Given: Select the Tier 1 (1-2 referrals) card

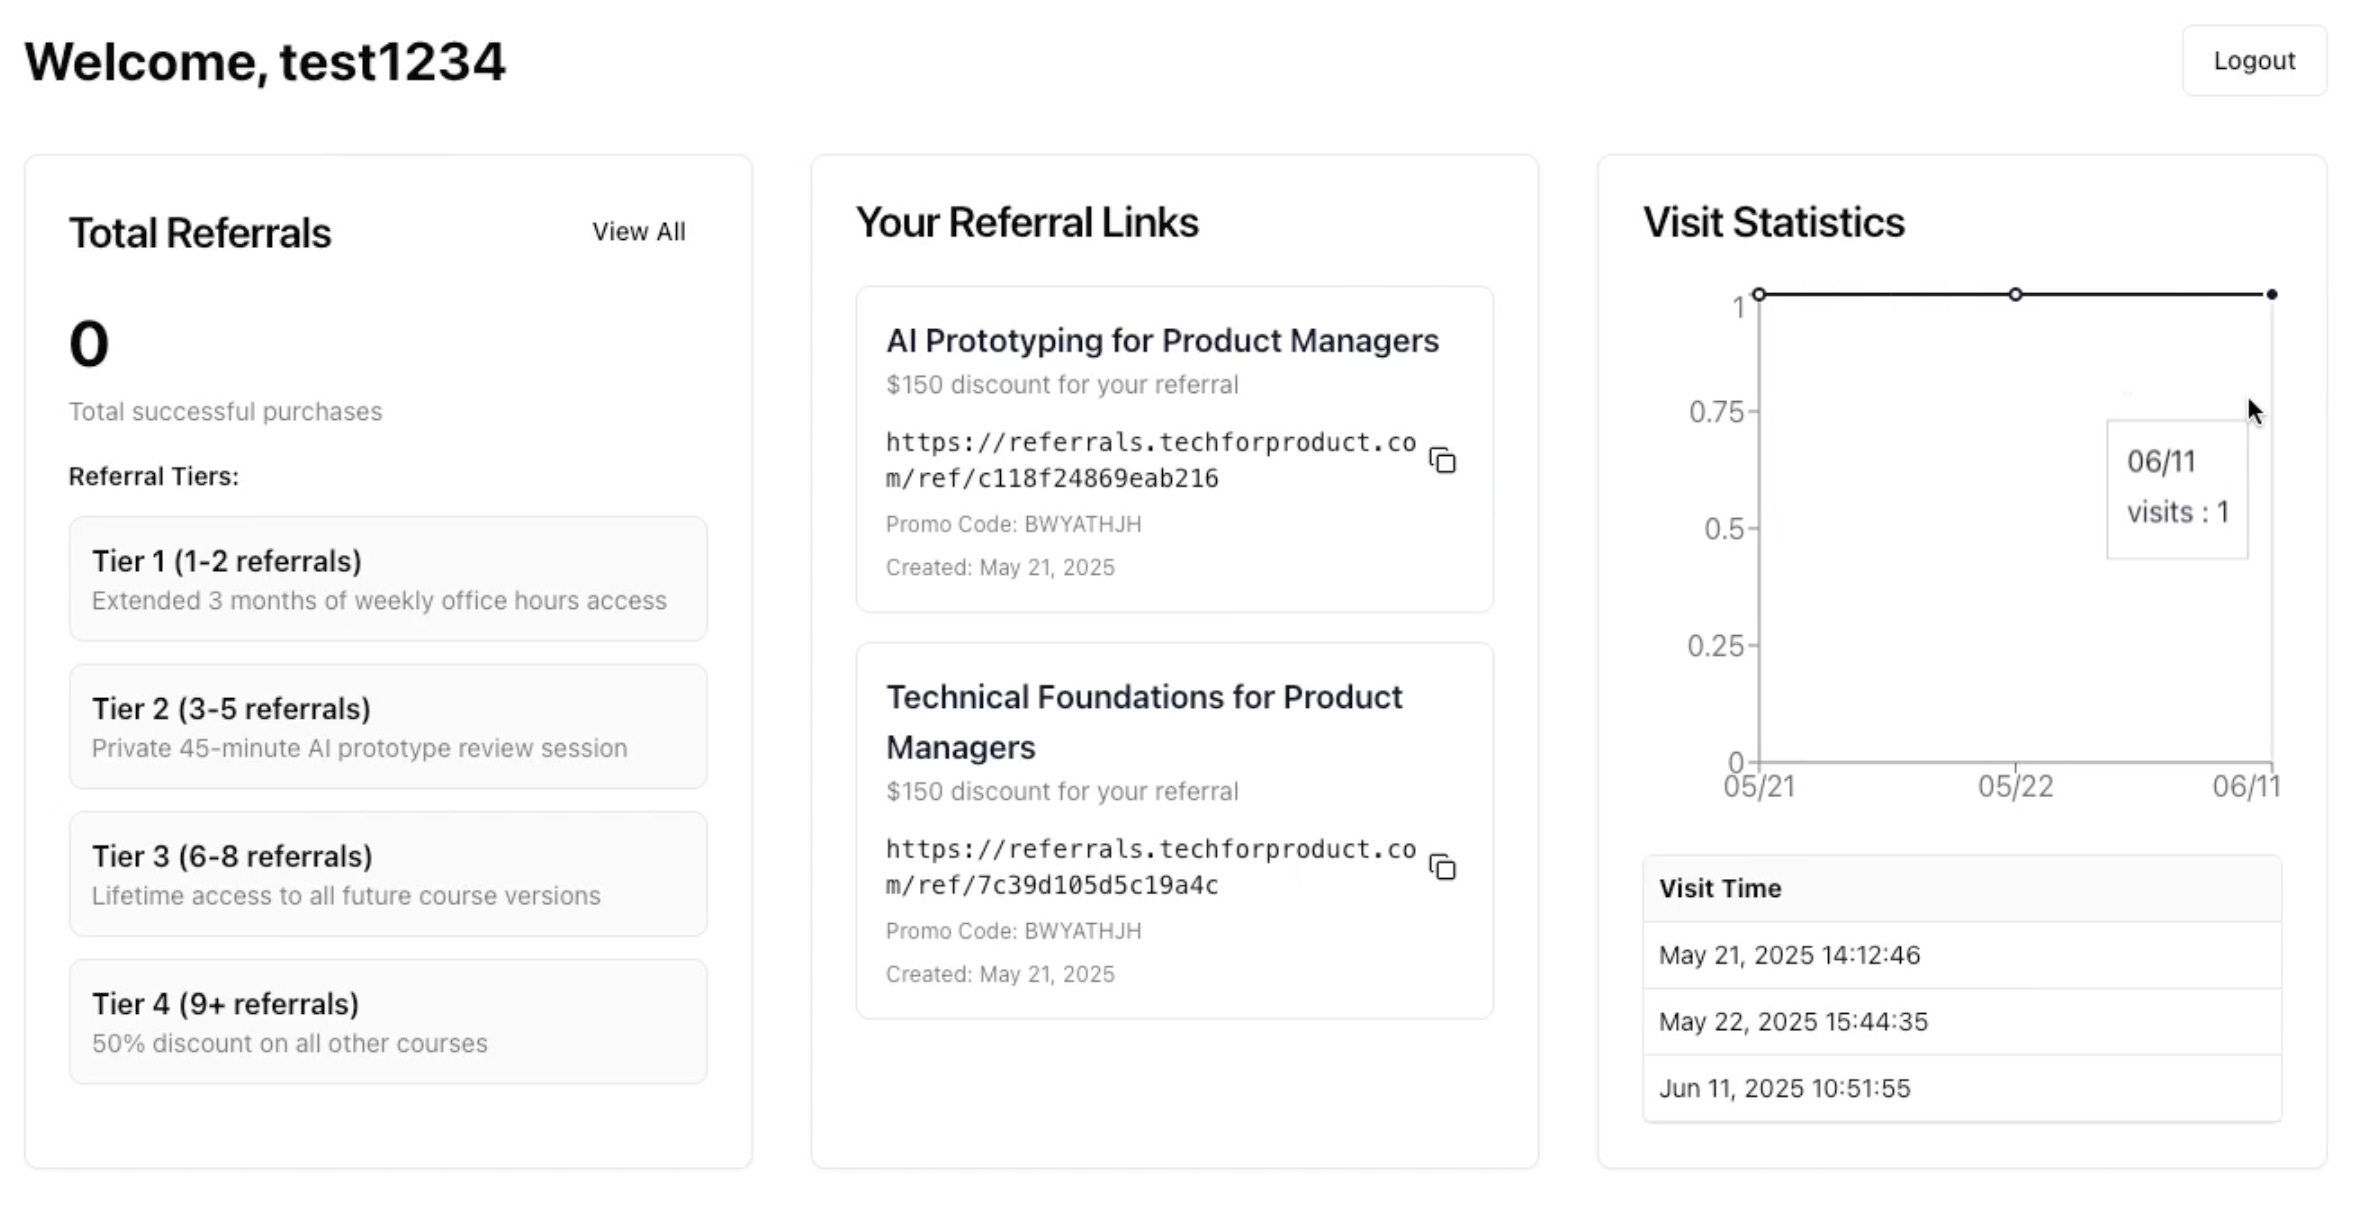Looking at the screenshot, I should [388, 579].
